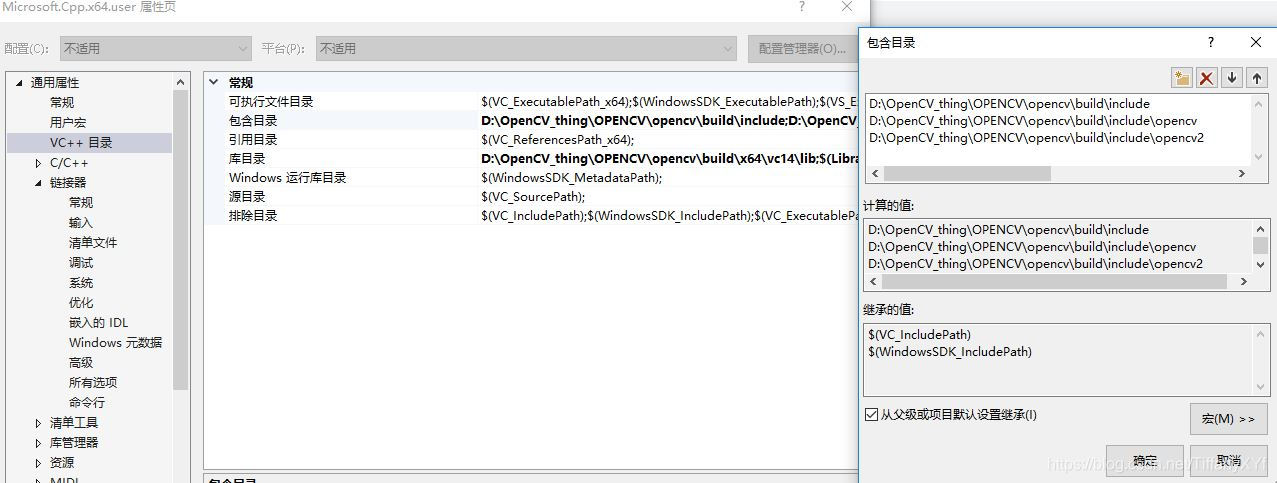
Task: Select build\include\opencv line in edit list
Action: pos(1032,121)
